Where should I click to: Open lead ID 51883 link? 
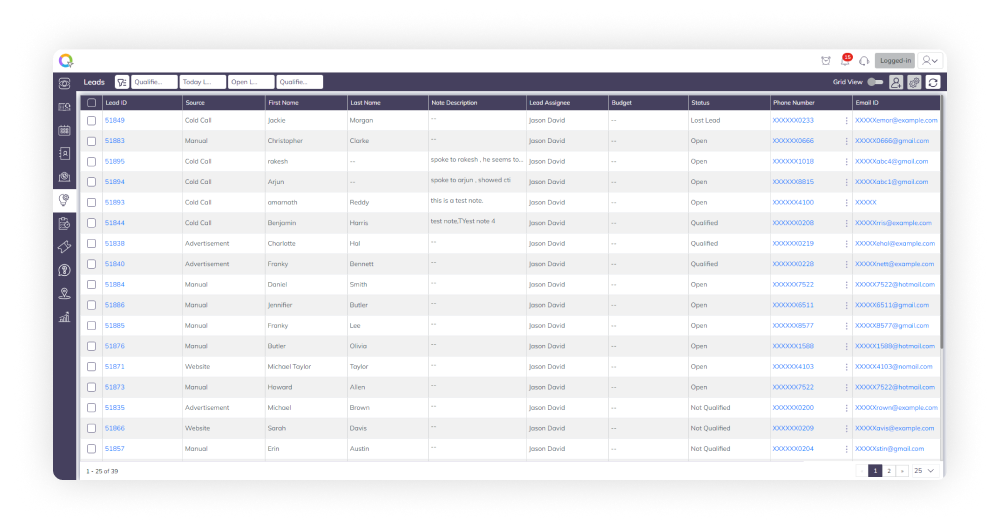[115, 141]
